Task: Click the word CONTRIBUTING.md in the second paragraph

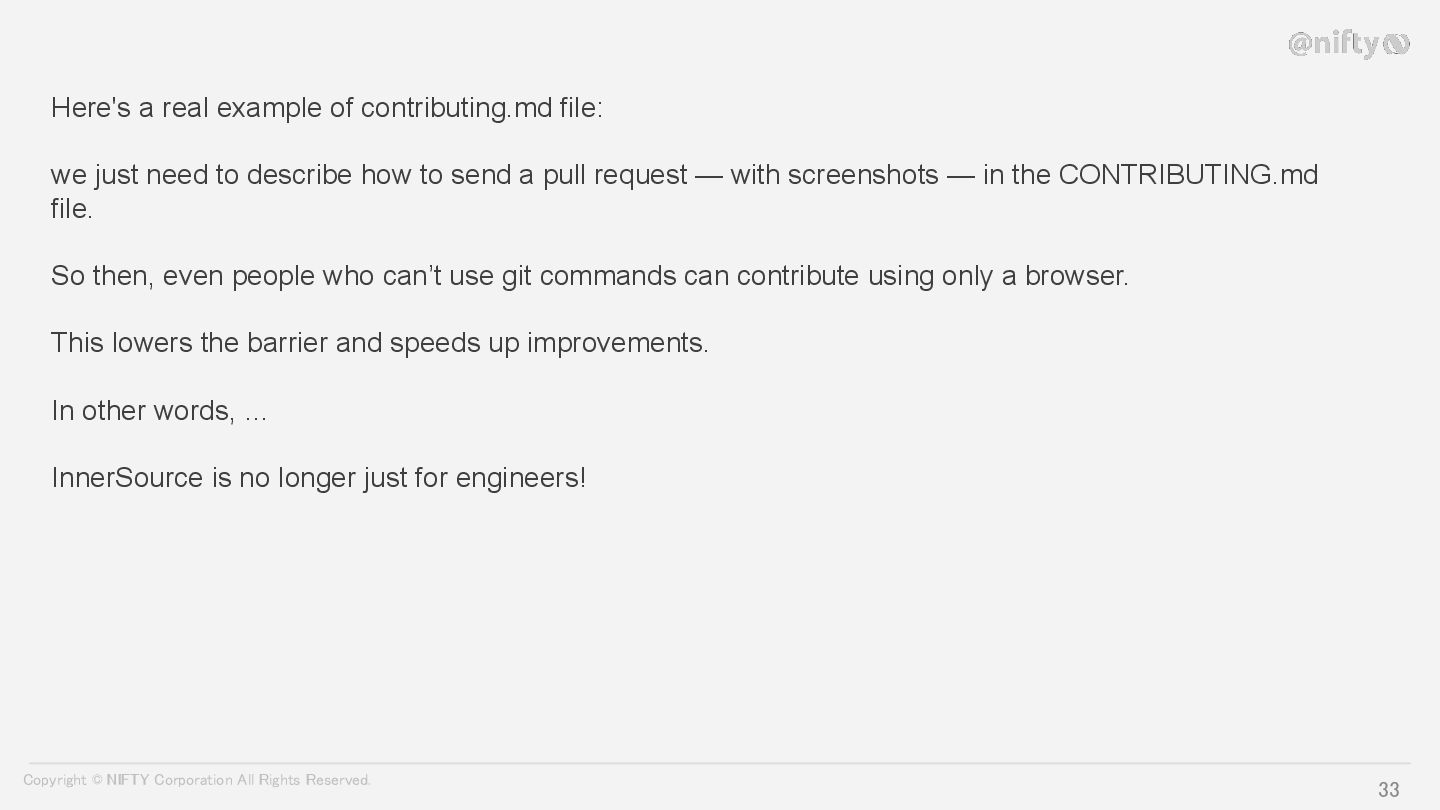Action: (x=1188, y=175)
